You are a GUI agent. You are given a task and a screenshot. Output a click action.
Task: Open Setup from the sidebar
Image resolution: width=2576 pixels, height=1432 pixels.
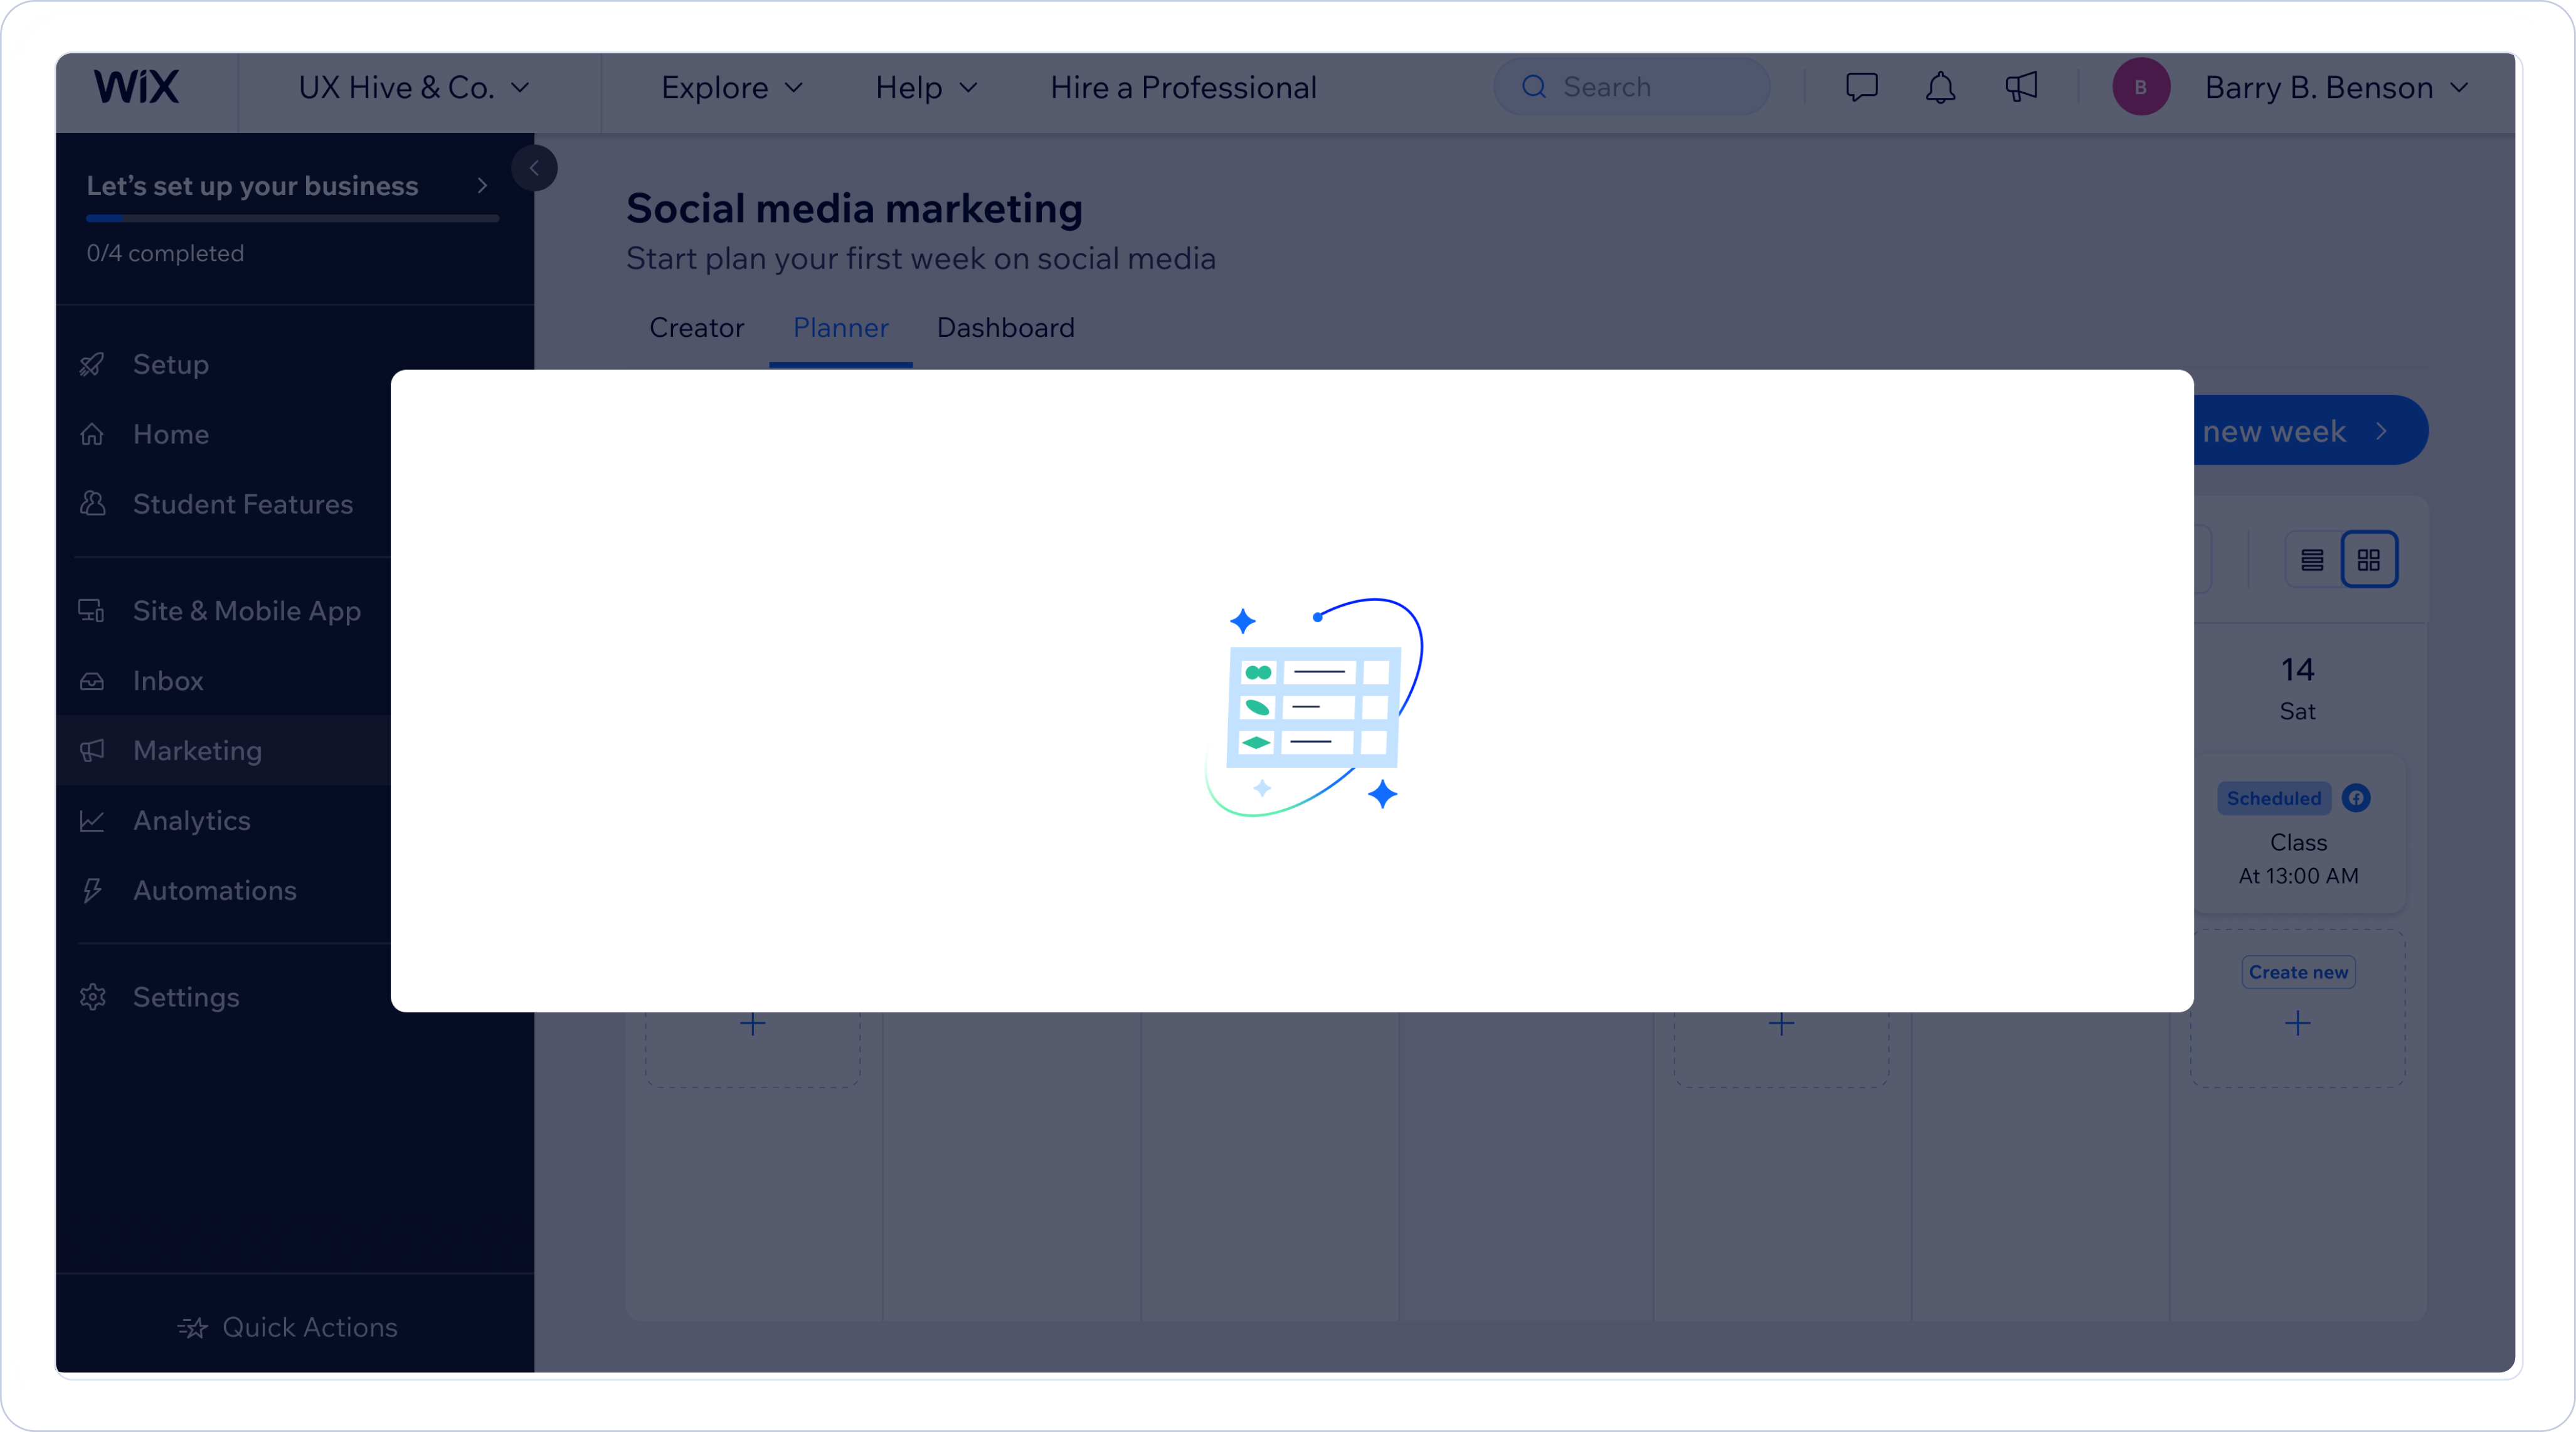pos(171,364)
